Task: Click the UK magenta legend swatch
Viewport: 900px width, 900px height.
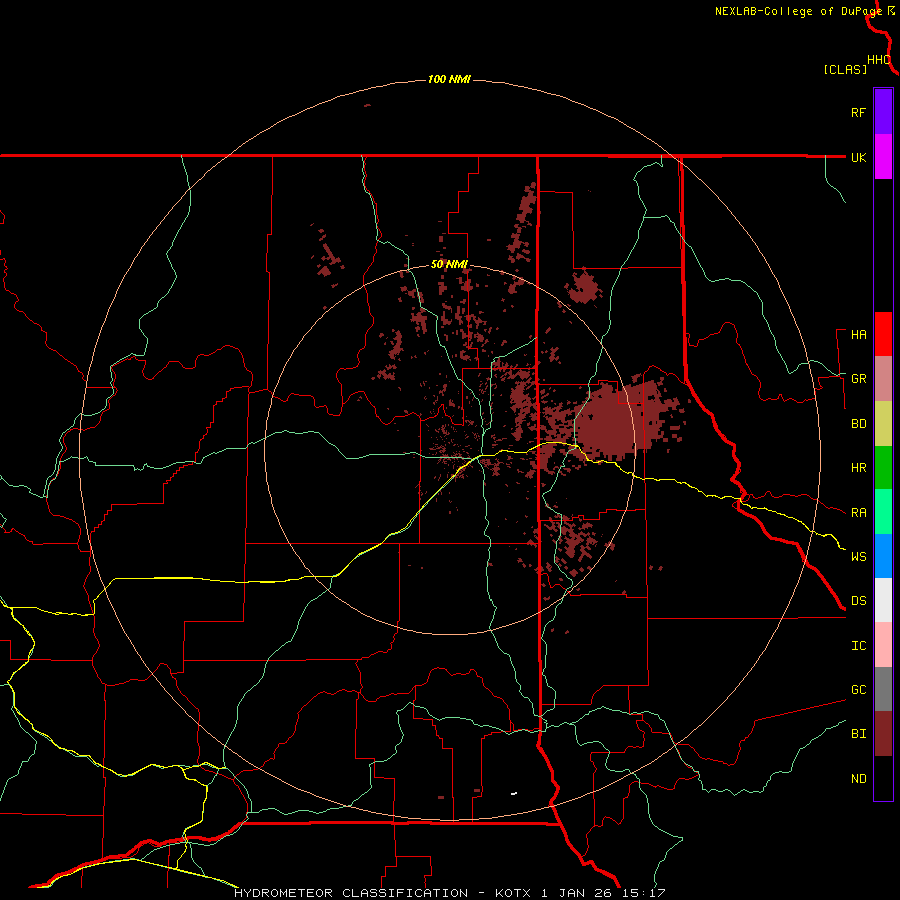Action: point(883,157)
